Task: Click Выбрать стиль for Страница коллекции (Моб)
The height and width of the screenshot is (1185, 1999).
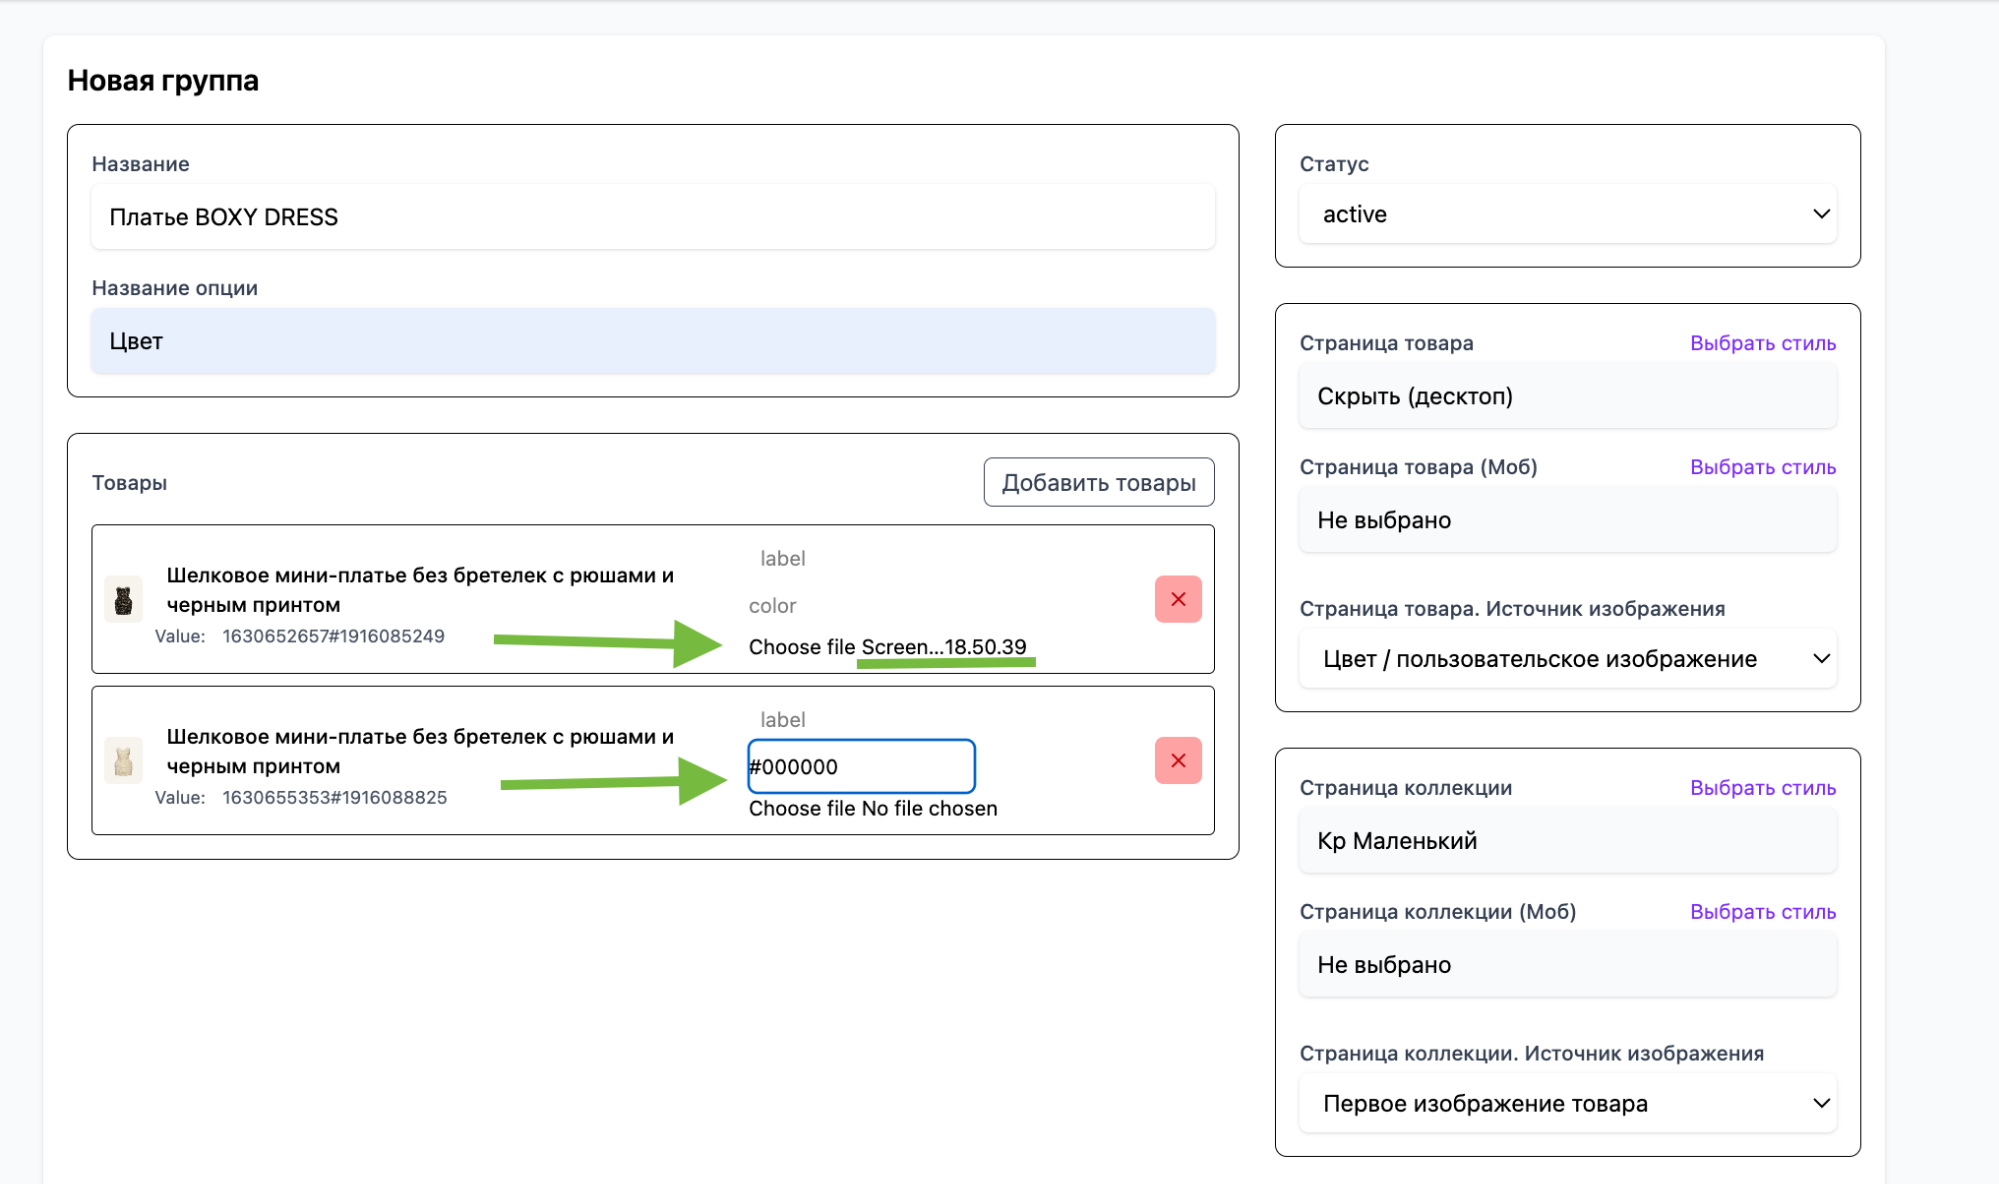Action: pyautogui.click(x=1762, y=912)
